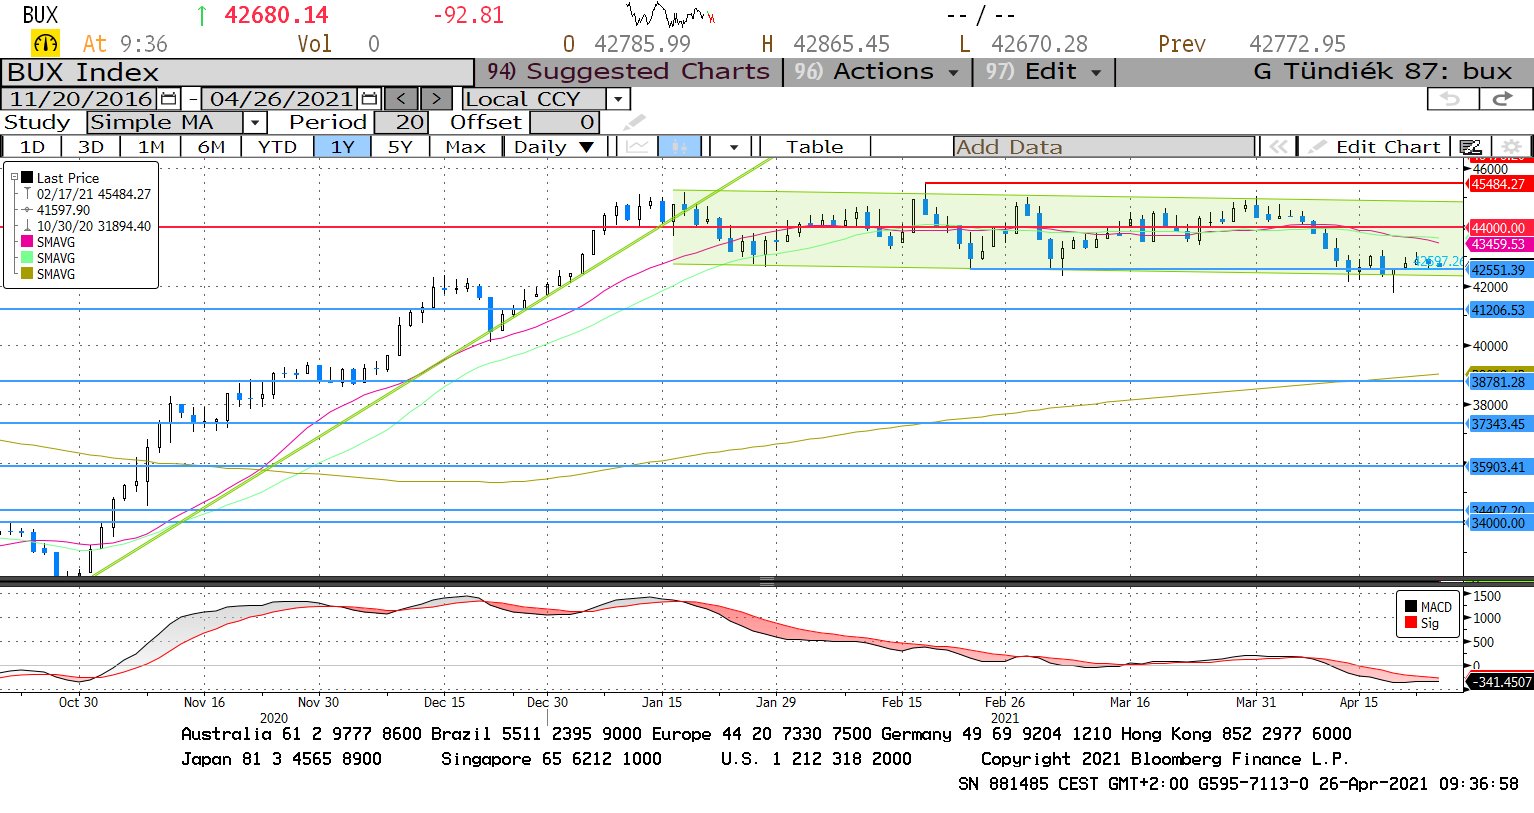
Task: Click the MACD value -341.4507 label
Action: point(1499,682)
